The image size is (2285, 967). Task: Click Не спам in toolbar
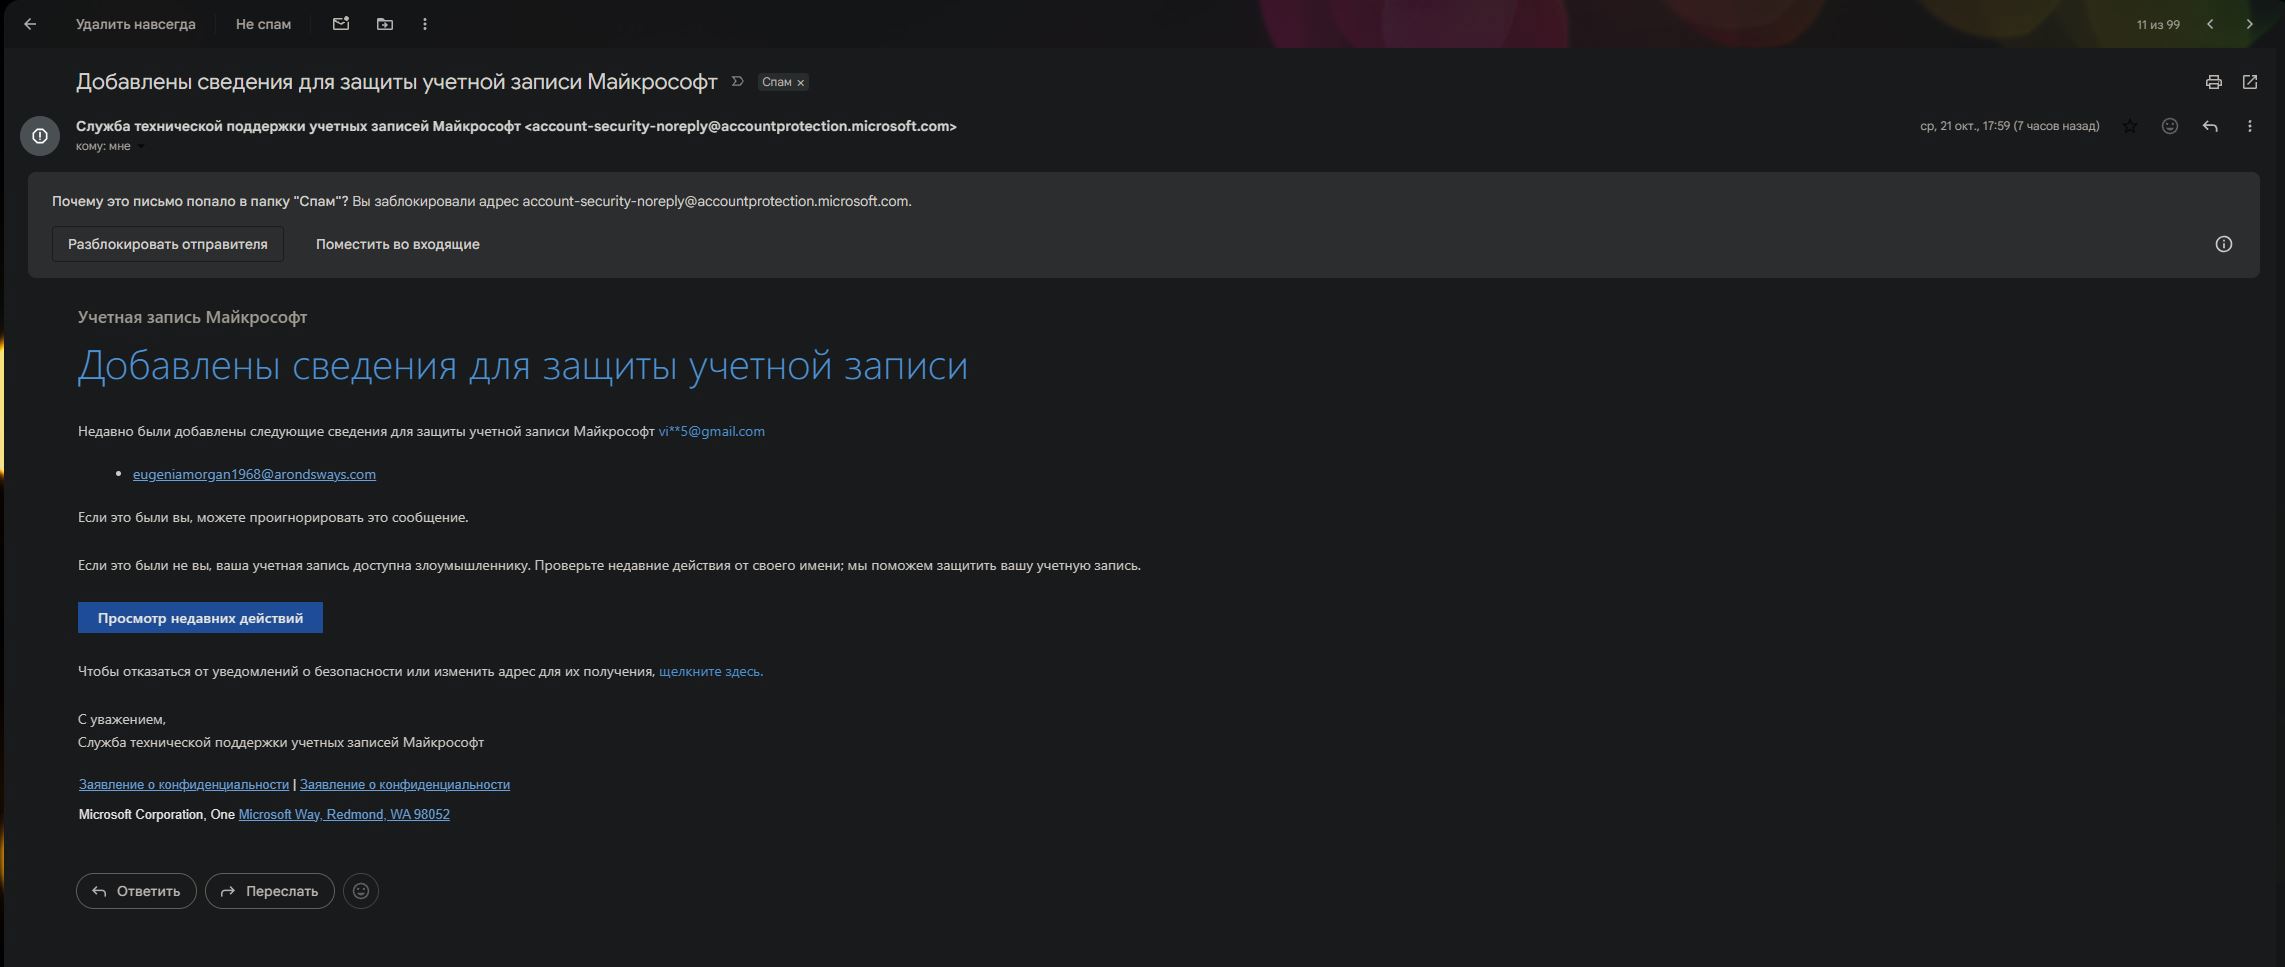[x=263, y=24]
